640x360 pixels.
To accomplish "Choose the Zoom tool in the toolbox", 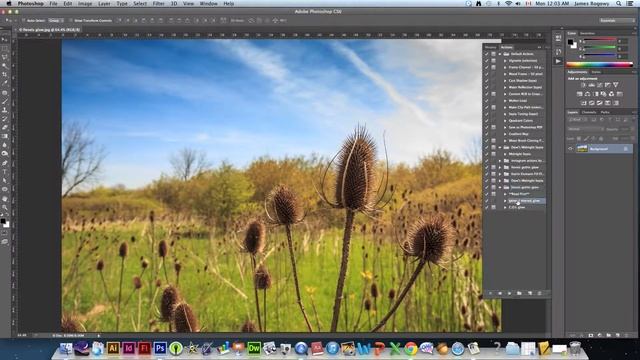I will click(4, 207).
